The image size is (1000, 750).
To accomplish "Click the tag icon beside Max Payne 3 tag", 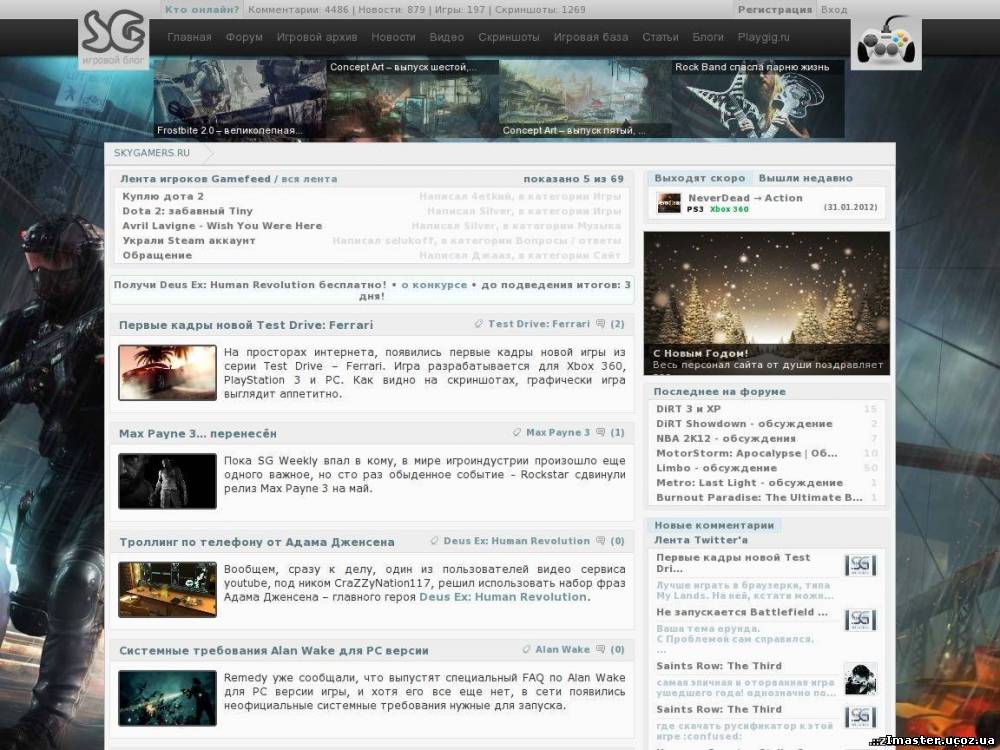I will click(x=517, y=432).
